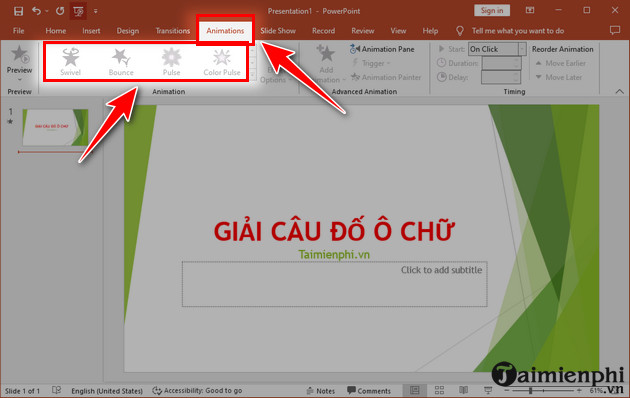Click the Click to add subtitle placeholder

click(x=334, y=284)
